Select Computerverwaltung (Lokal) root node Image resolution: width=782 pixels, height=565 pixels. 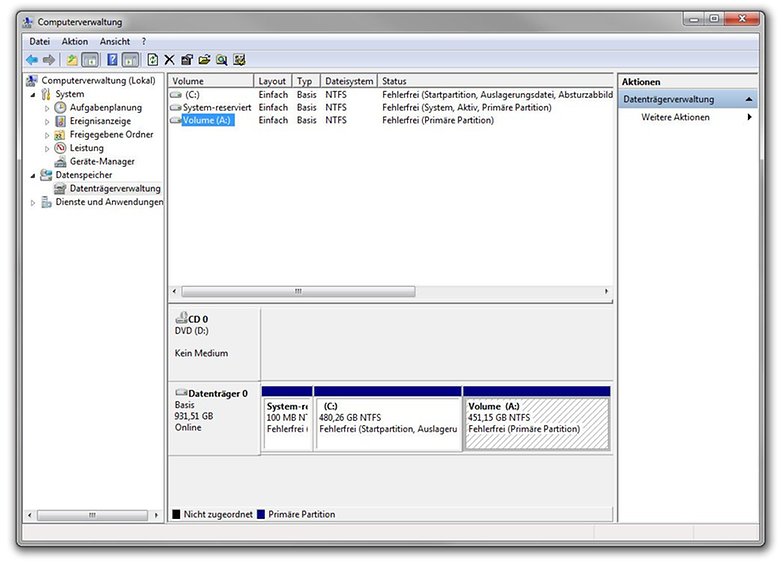pyautogui.click(x=98, y=80)
